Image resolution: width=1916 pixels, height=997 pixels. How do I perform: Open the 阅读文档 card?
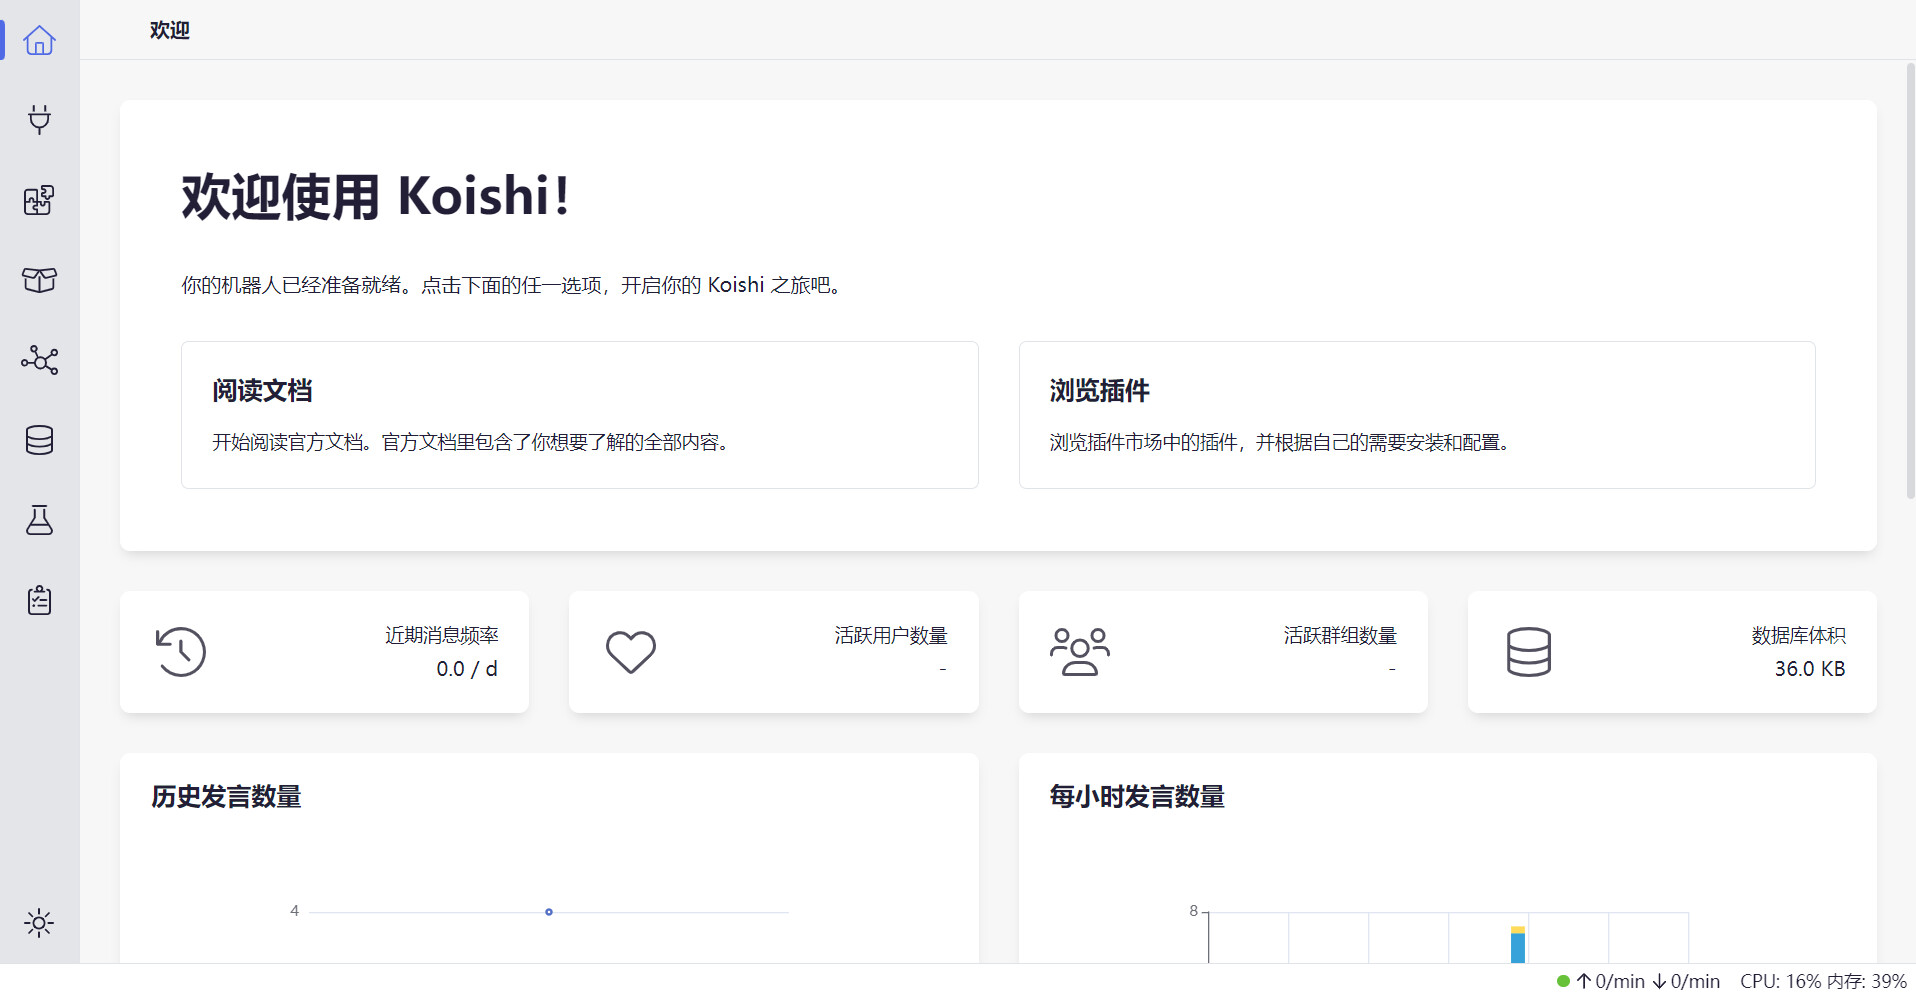579,415
